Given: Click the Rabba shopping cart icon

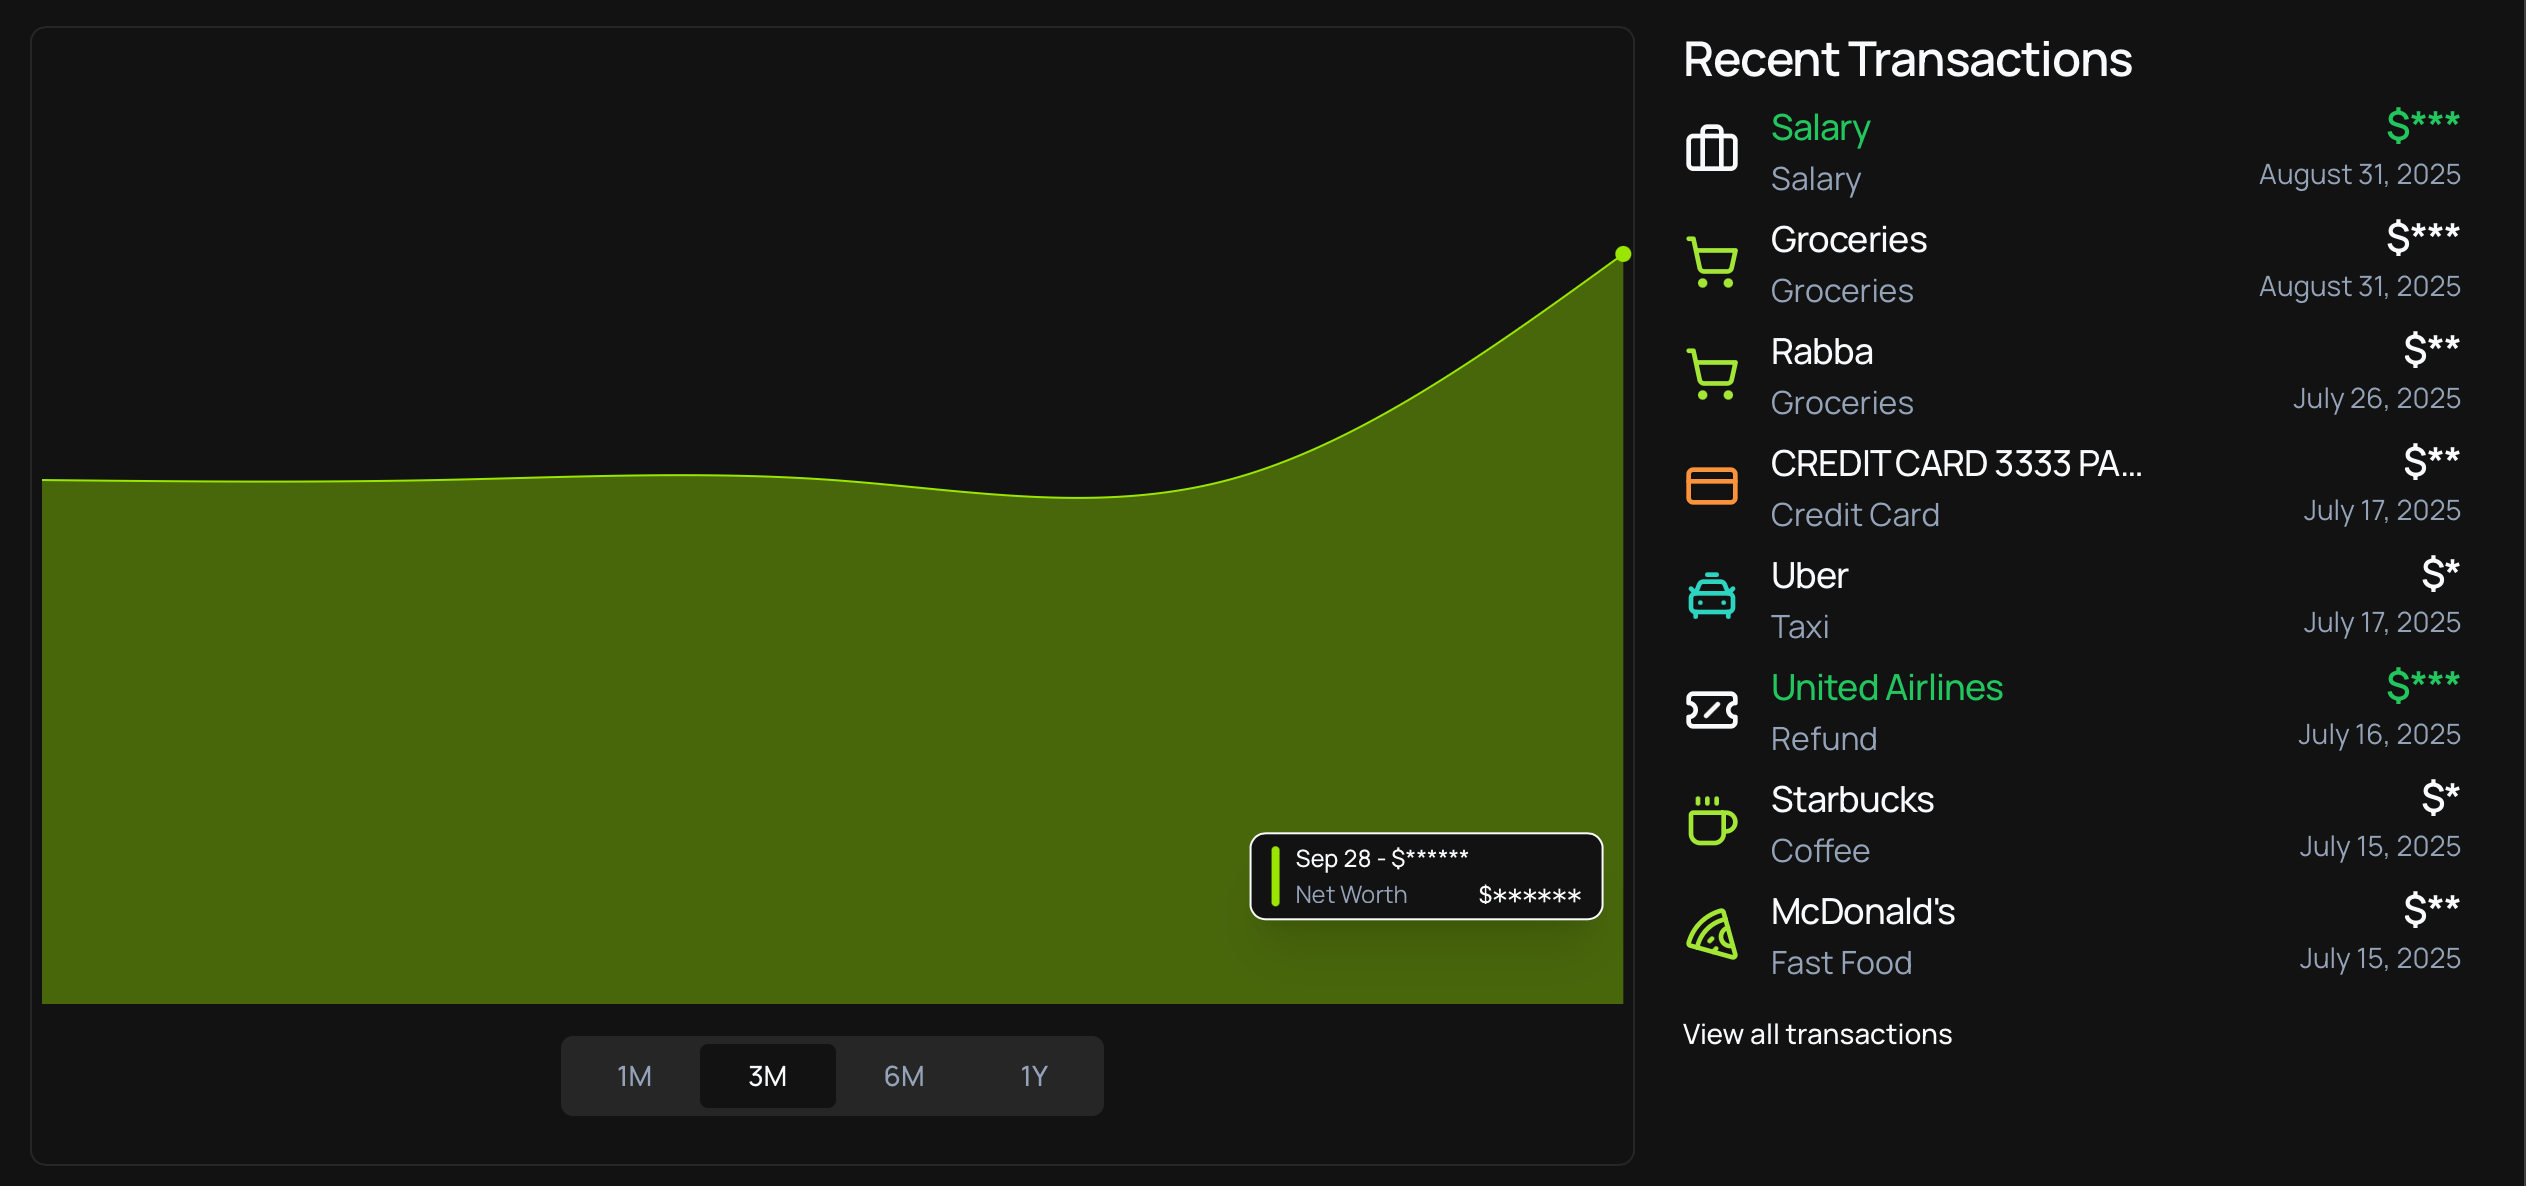Looking at the screenshot, I should 1711,374.
